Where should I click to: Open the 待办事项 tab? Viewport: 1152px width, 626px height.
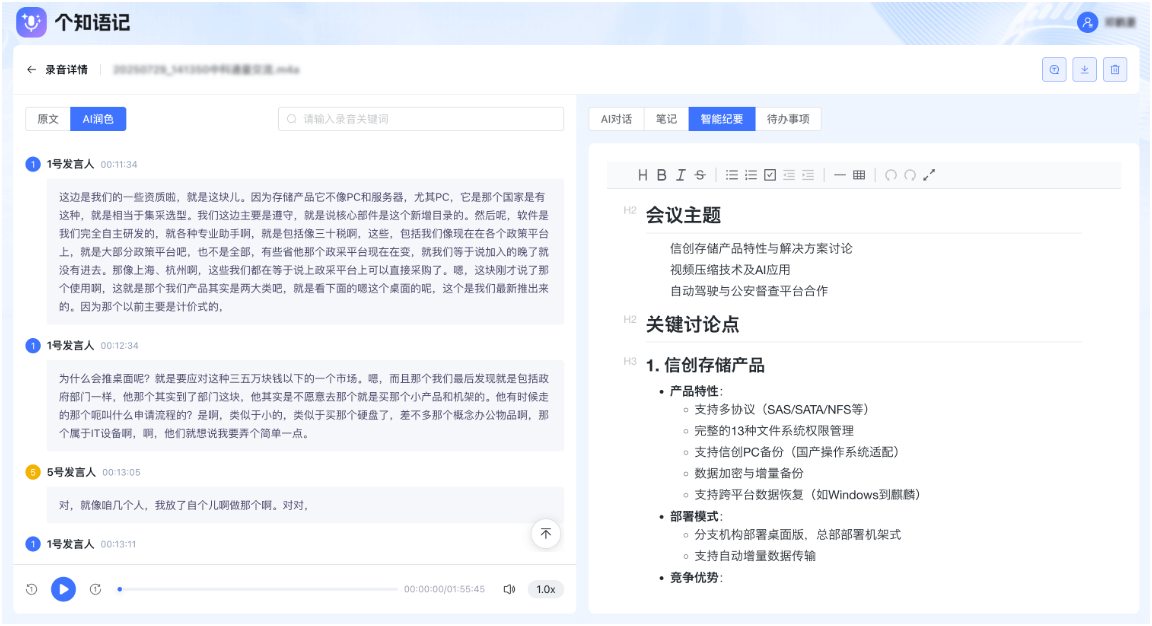788,119
